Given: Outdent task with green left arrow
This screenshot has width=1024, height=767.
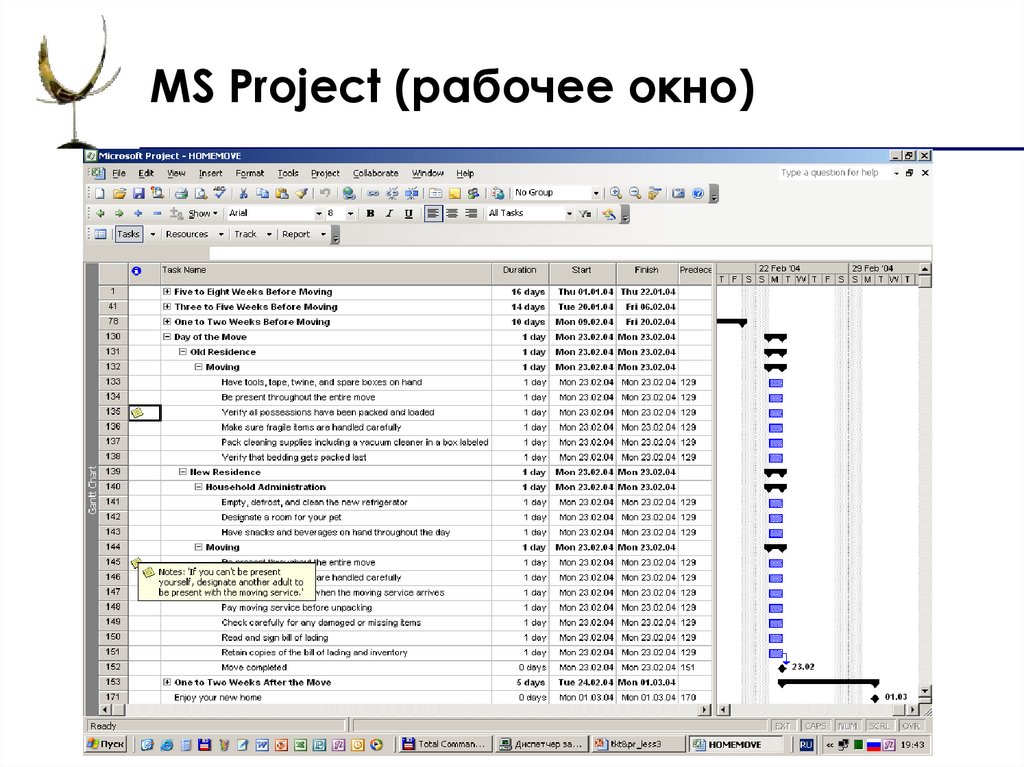Looking at the screenshot, I should 101,214.
